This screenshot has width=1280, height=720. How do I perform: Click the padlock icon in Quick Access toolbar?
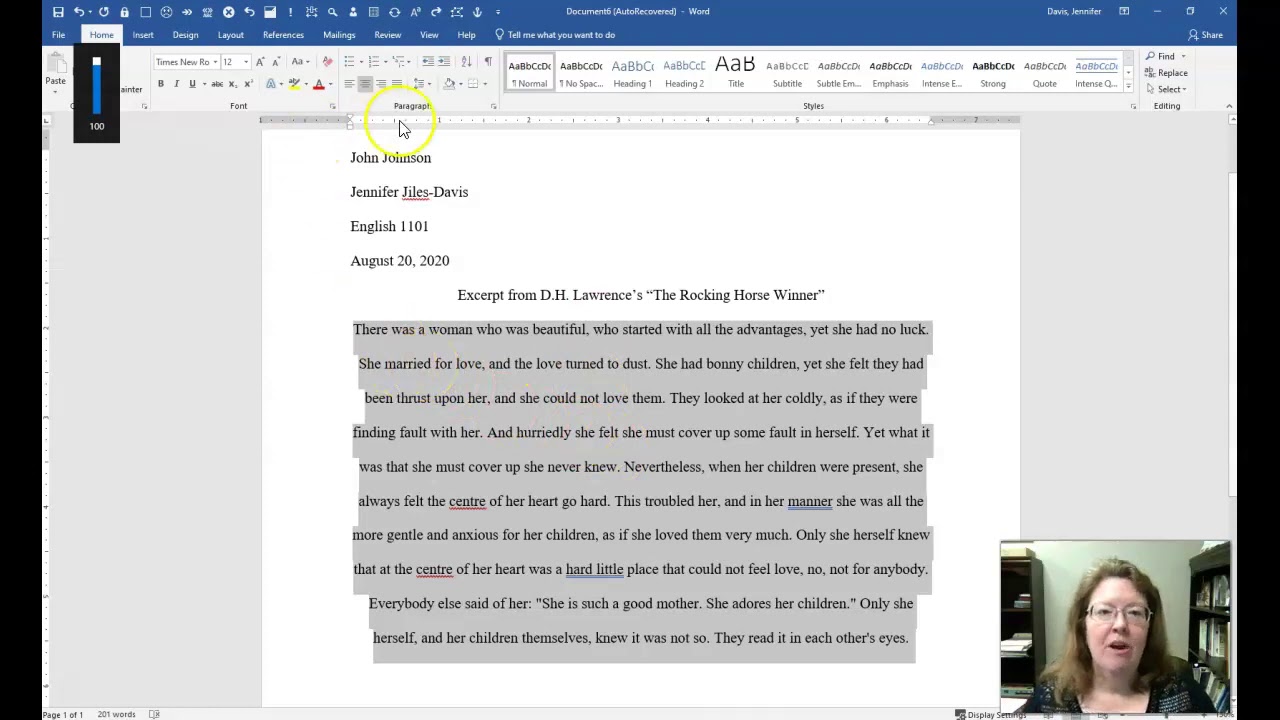click(124, 12)
